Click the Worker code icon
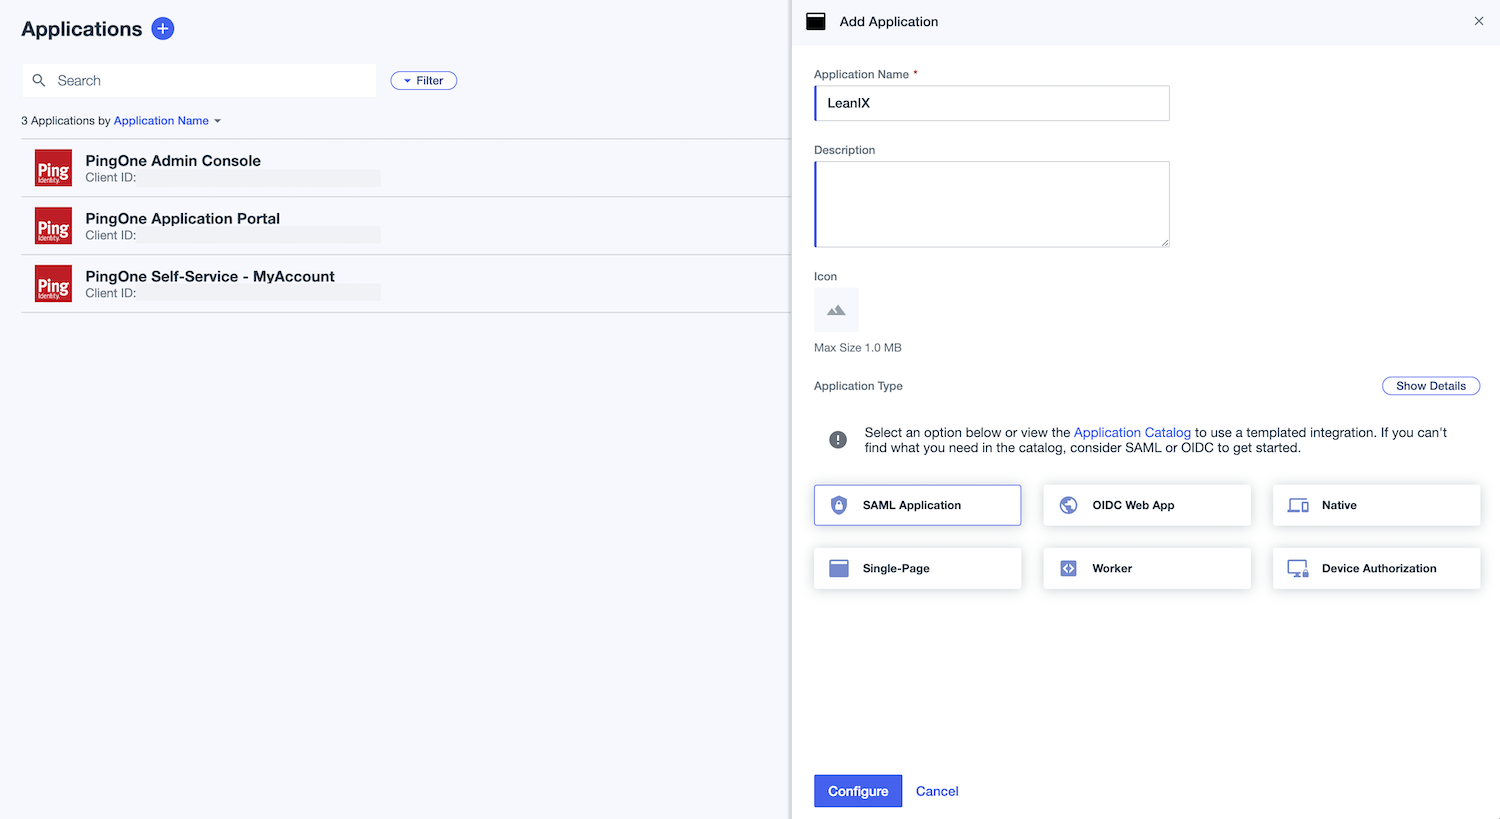Image resolution: width=1500 pixels, height=819 pixels. 1068,568
